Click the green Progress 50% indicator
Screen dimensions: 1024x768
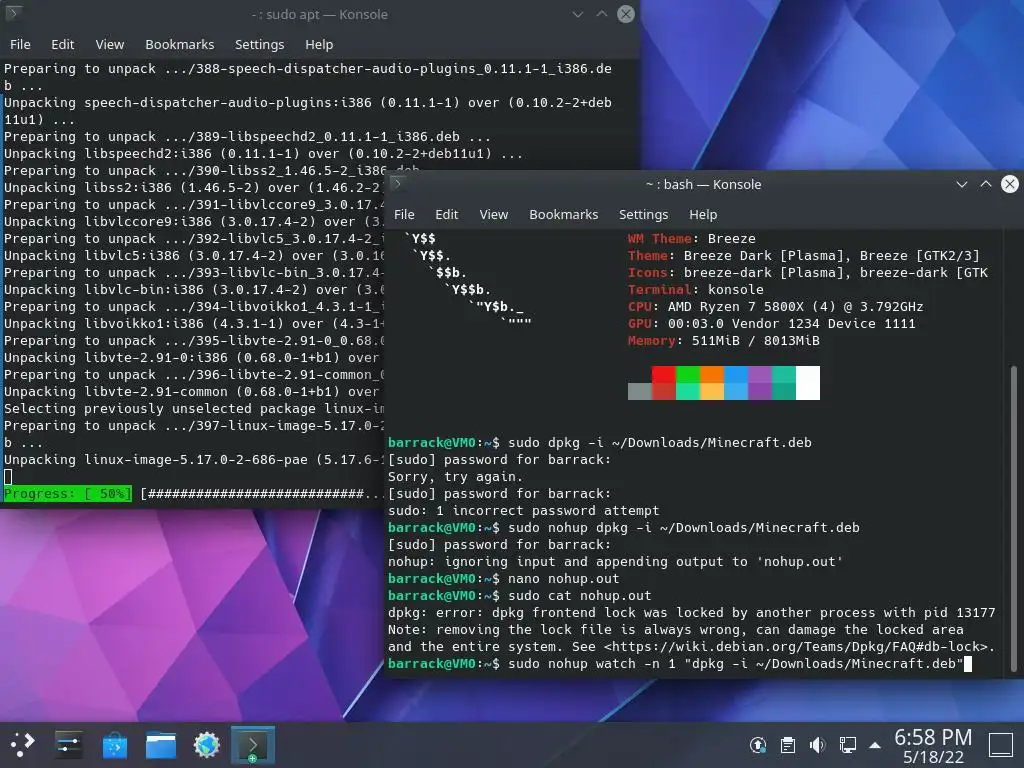click(x=68, y=494)
